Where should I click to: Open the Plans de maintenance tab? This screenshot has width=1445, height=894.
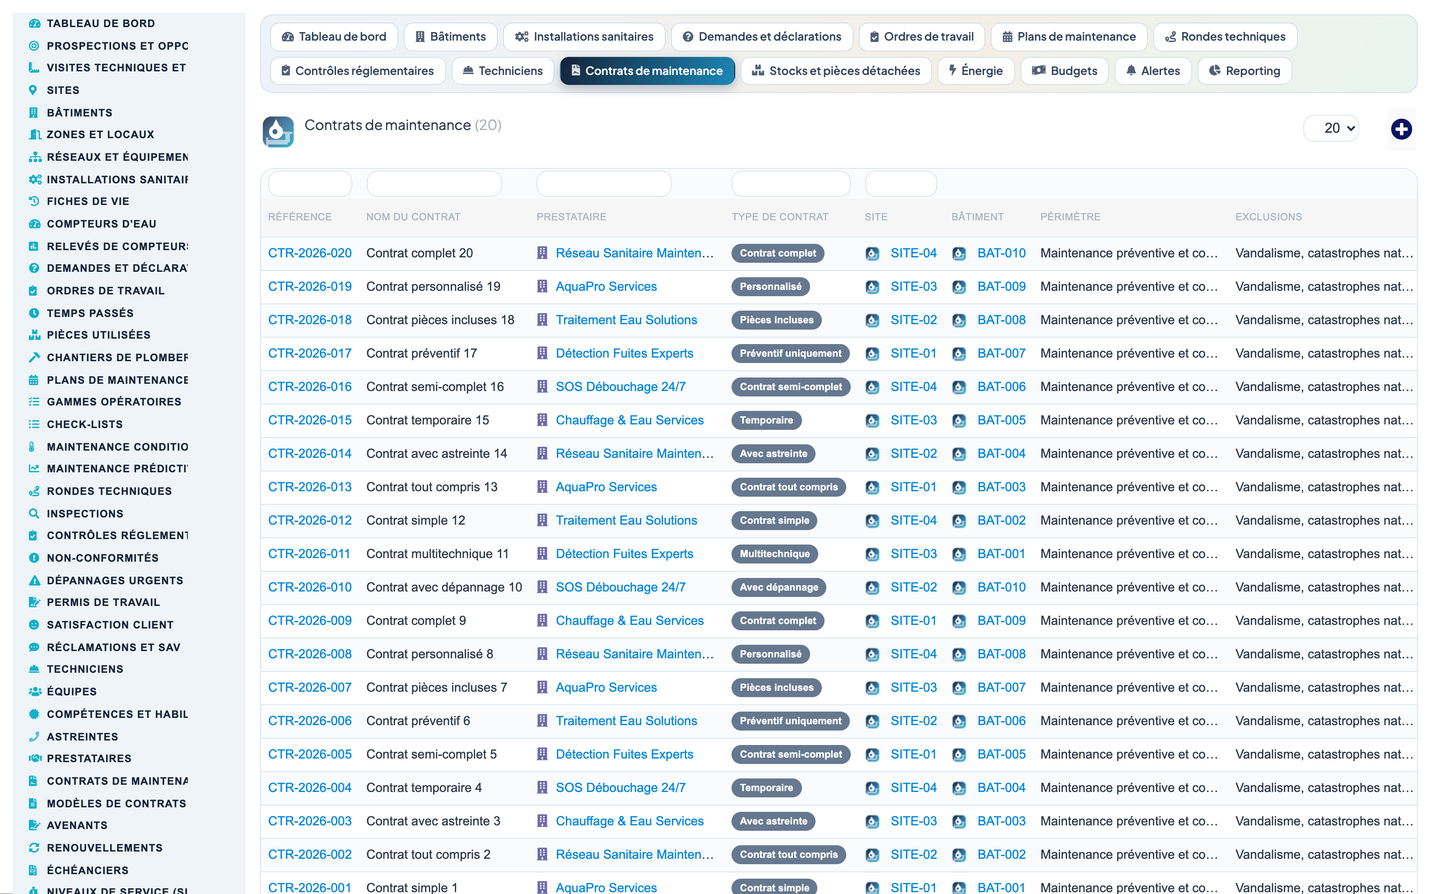click(1069, 37)
